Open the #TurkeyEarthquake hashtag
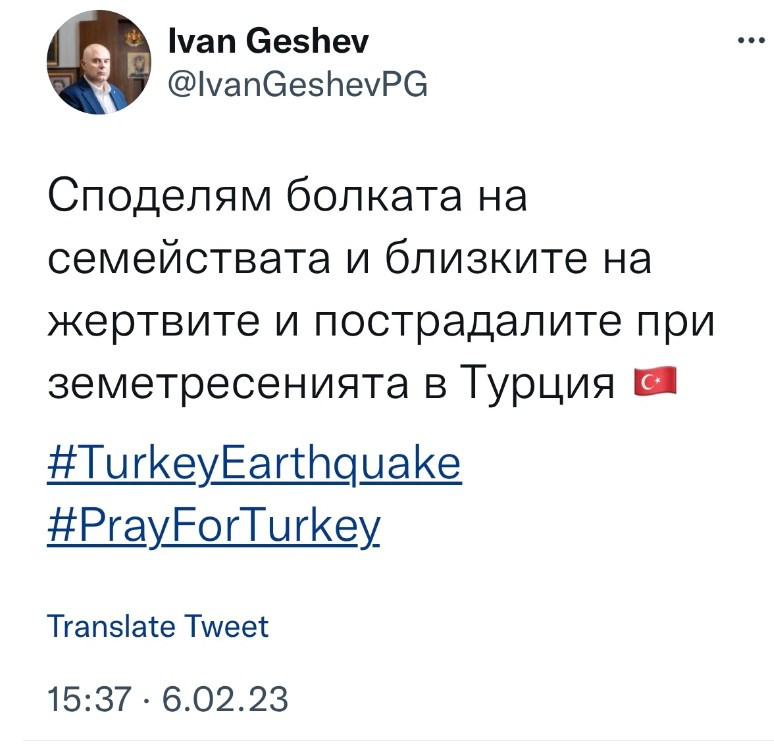This screenshot has width=774, height=756. 254,463
